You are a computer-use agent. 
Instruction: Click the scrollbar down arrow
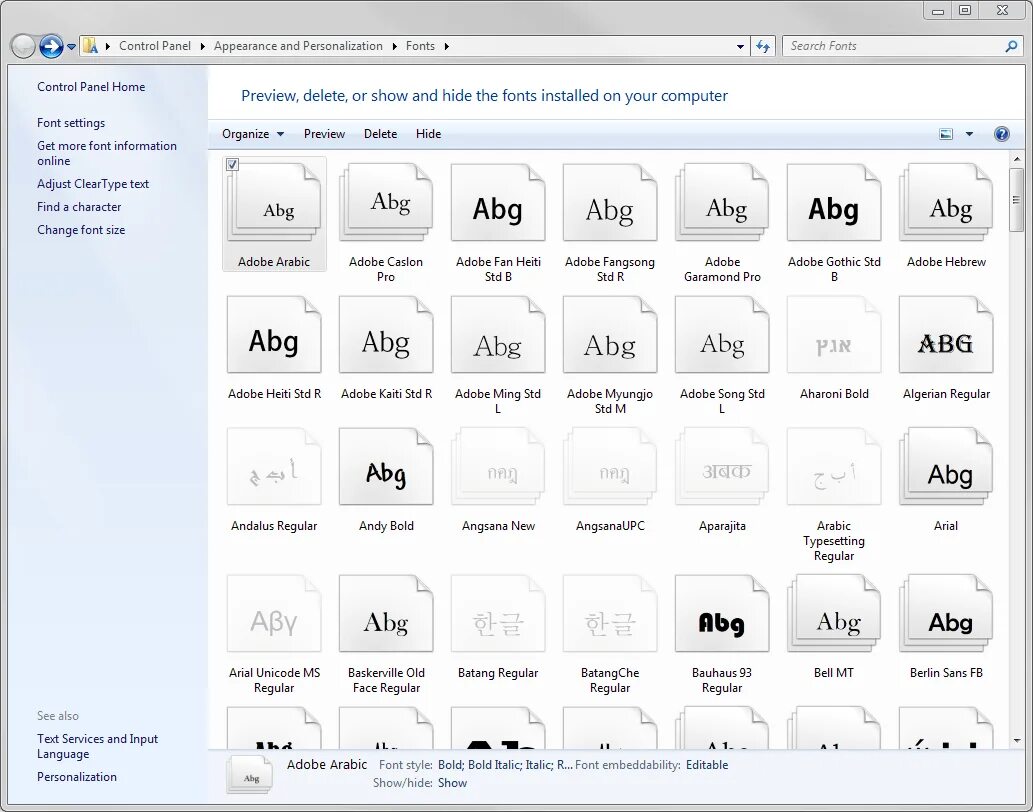[x=1017, y=742]
